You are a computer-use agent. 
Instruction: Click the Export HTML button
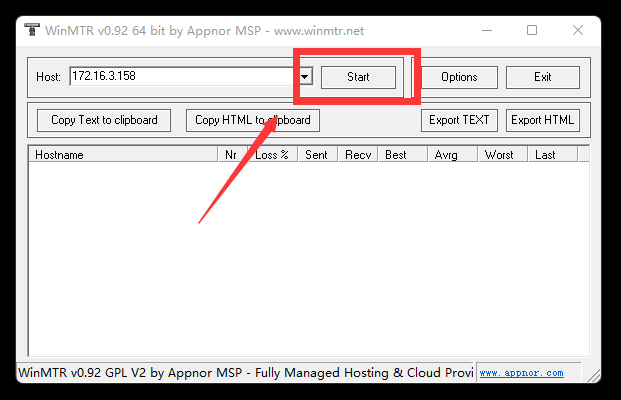click(543, 120)
